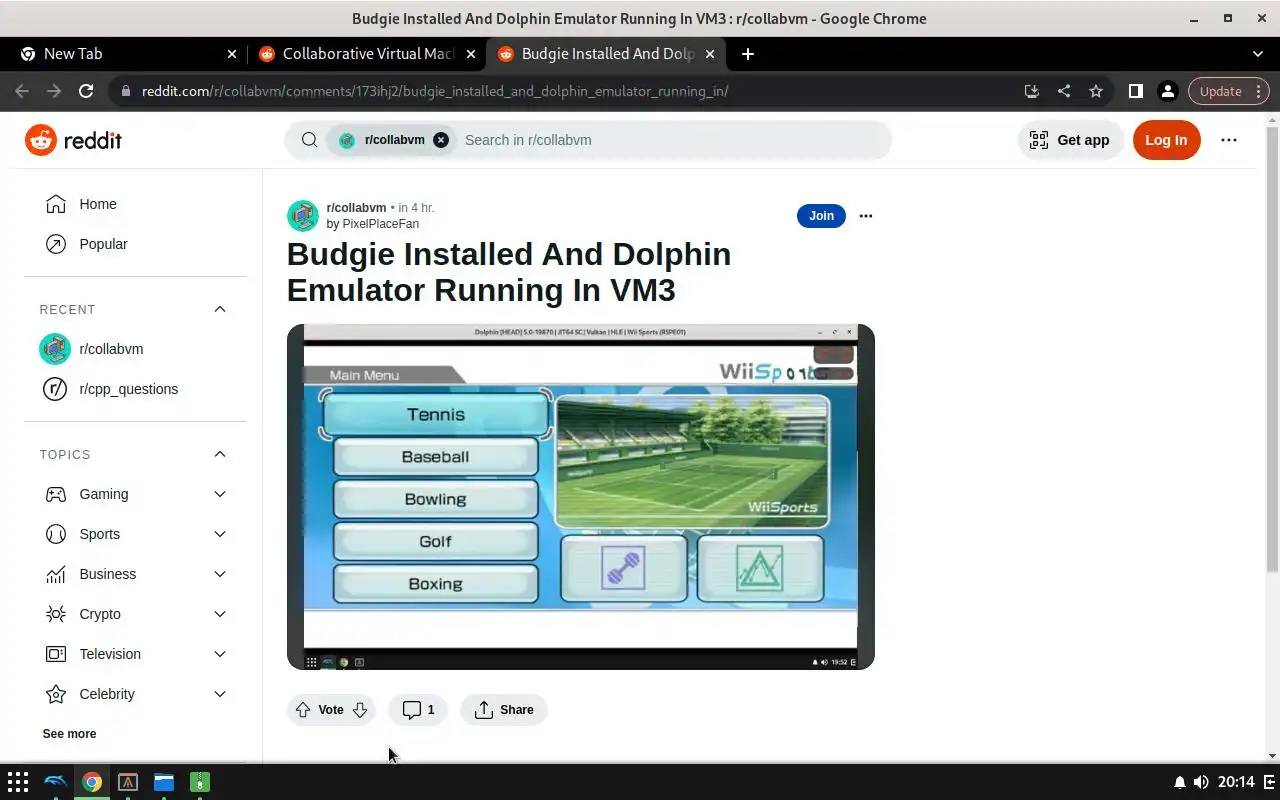Click the Search in r/collabvm field
Screen dimensions: 1280x800
coord(670,140)
